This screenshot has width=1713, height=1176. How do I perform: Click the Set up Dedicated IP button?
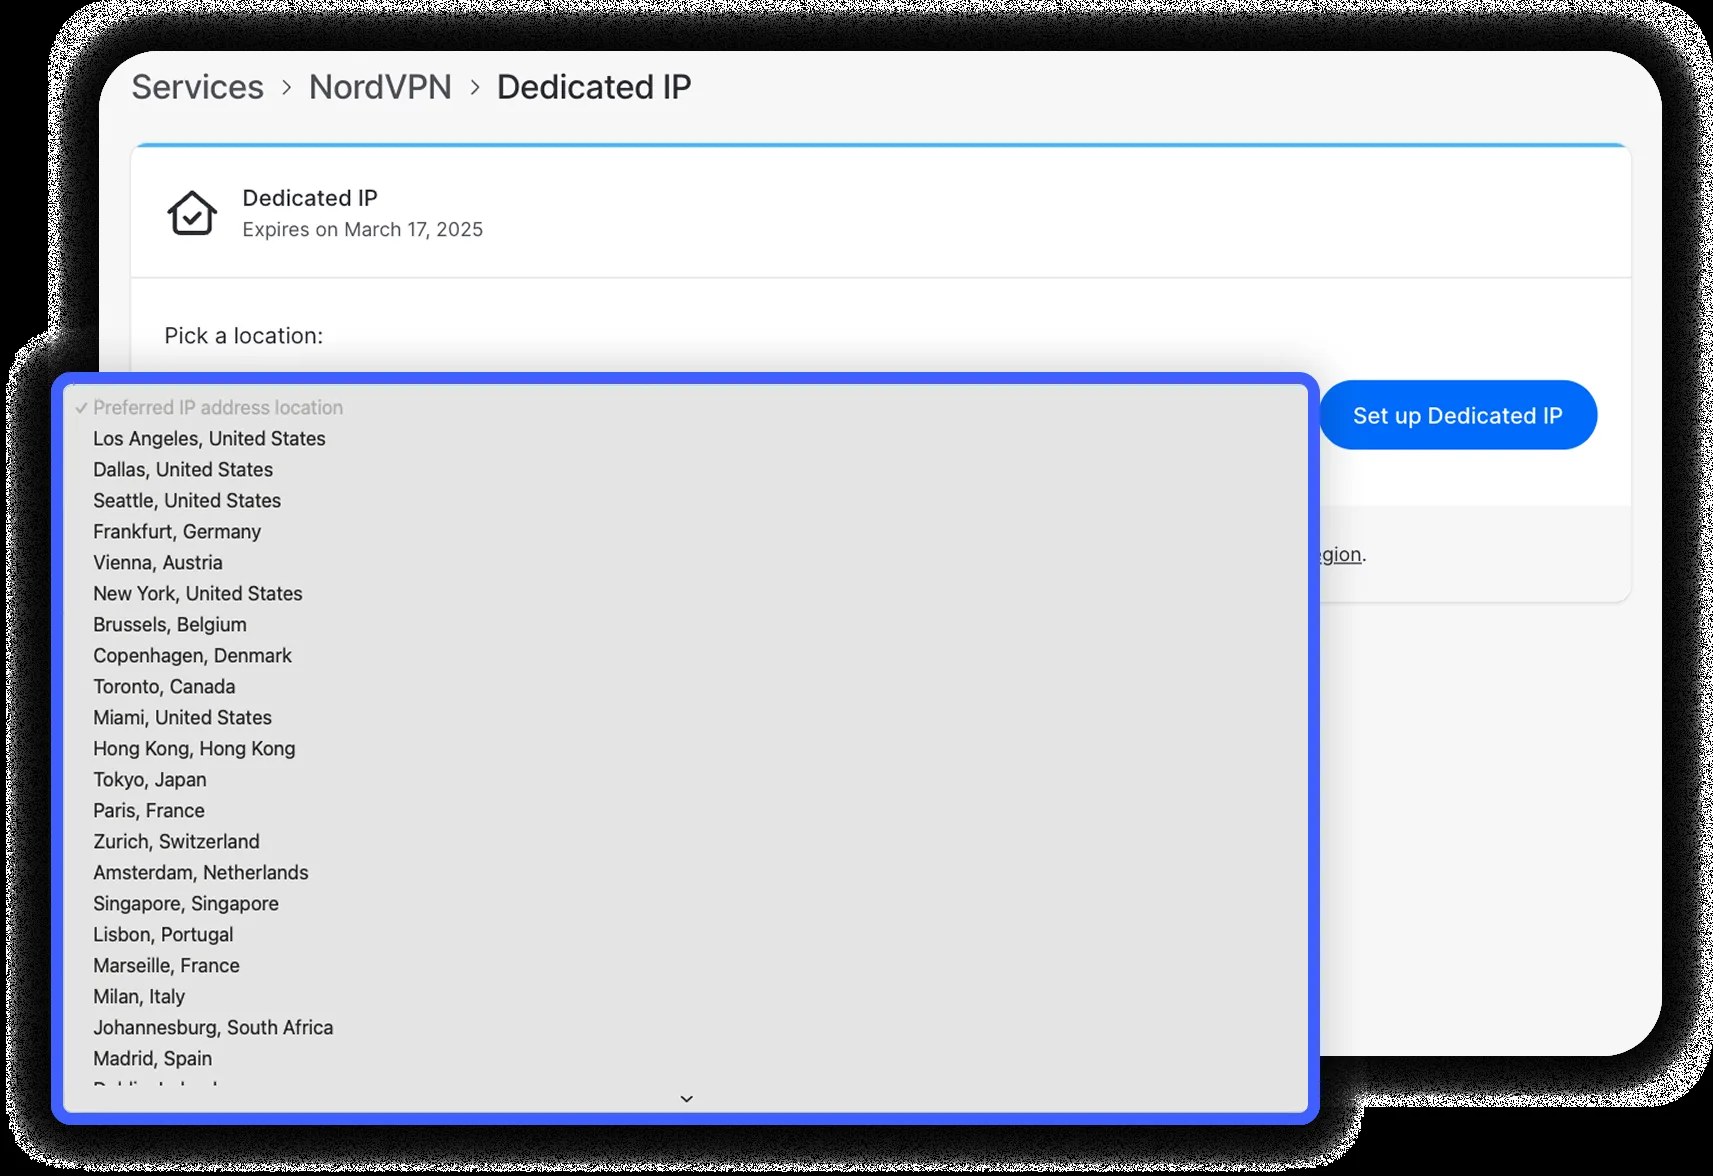point(1457,415)
